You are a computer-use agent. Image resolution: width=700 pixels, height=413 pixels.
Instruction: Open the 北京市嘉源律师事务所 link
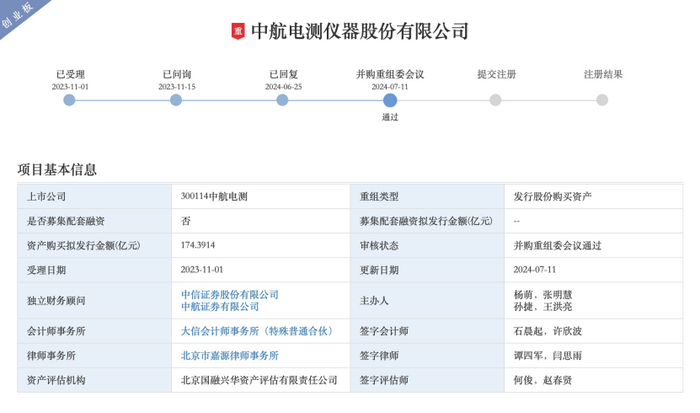pos(229,356)
